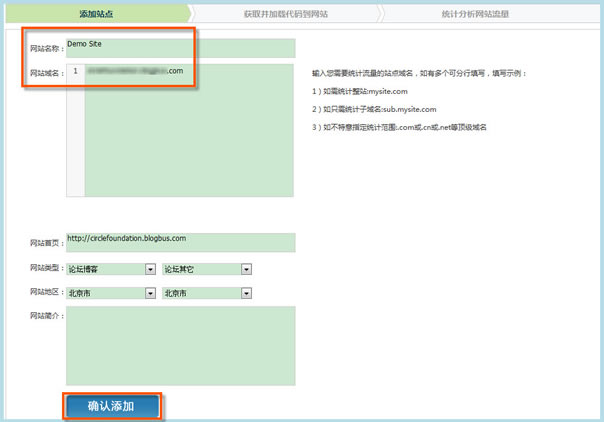This screenshot has width=604, height=422.
Task: Click inside the 网站简介 description box
Action: (180, 345)
